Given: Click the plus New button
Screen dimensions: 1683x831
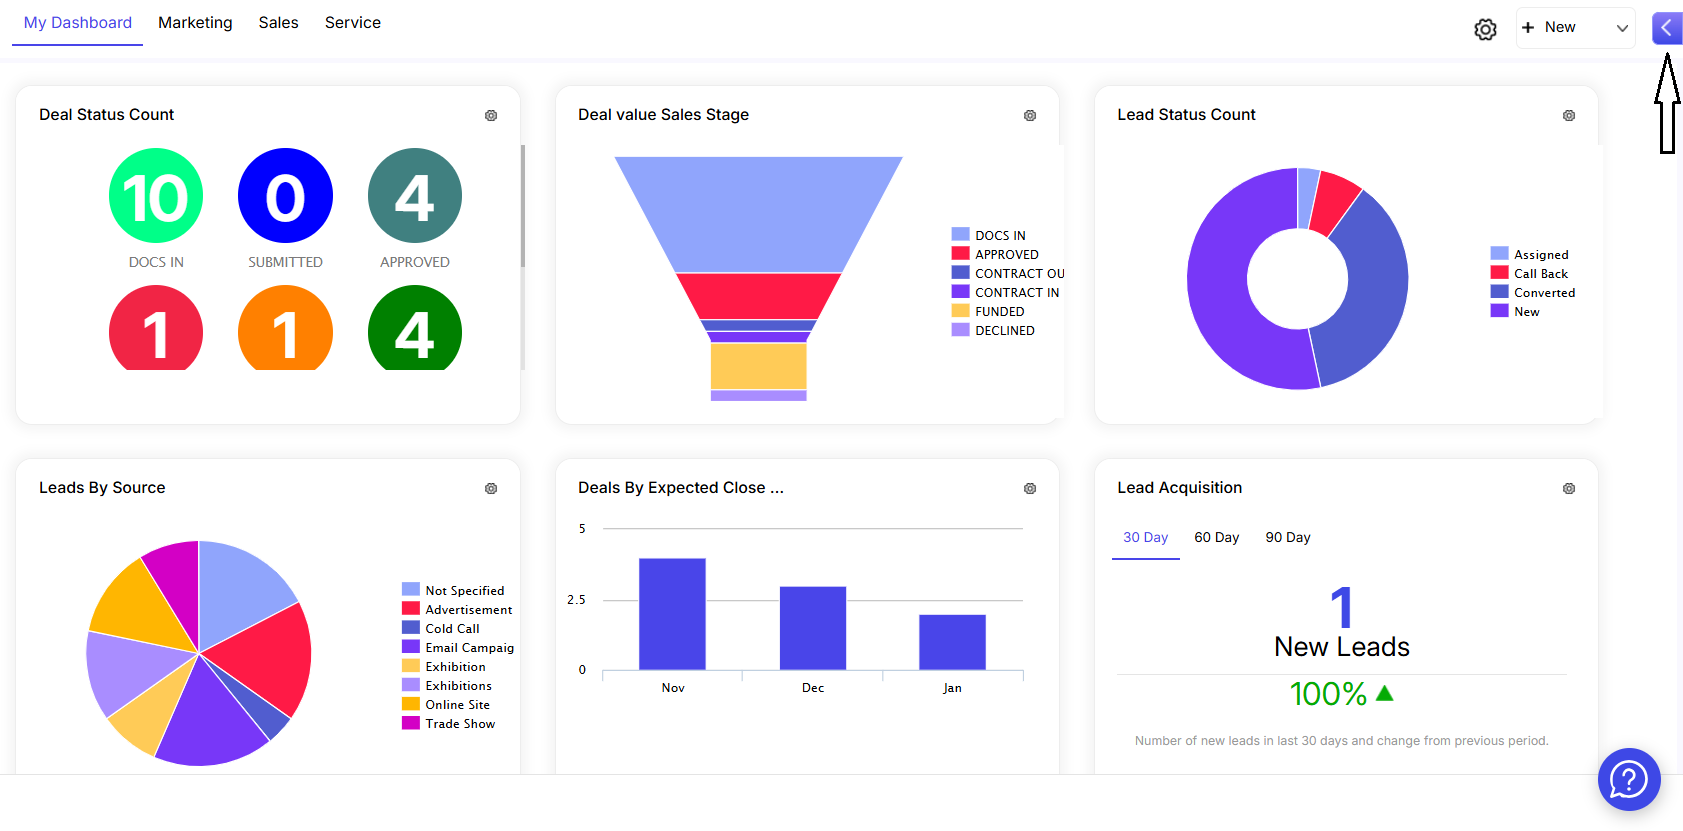Looking at the screenshot, I should [x=1549, y=28].
